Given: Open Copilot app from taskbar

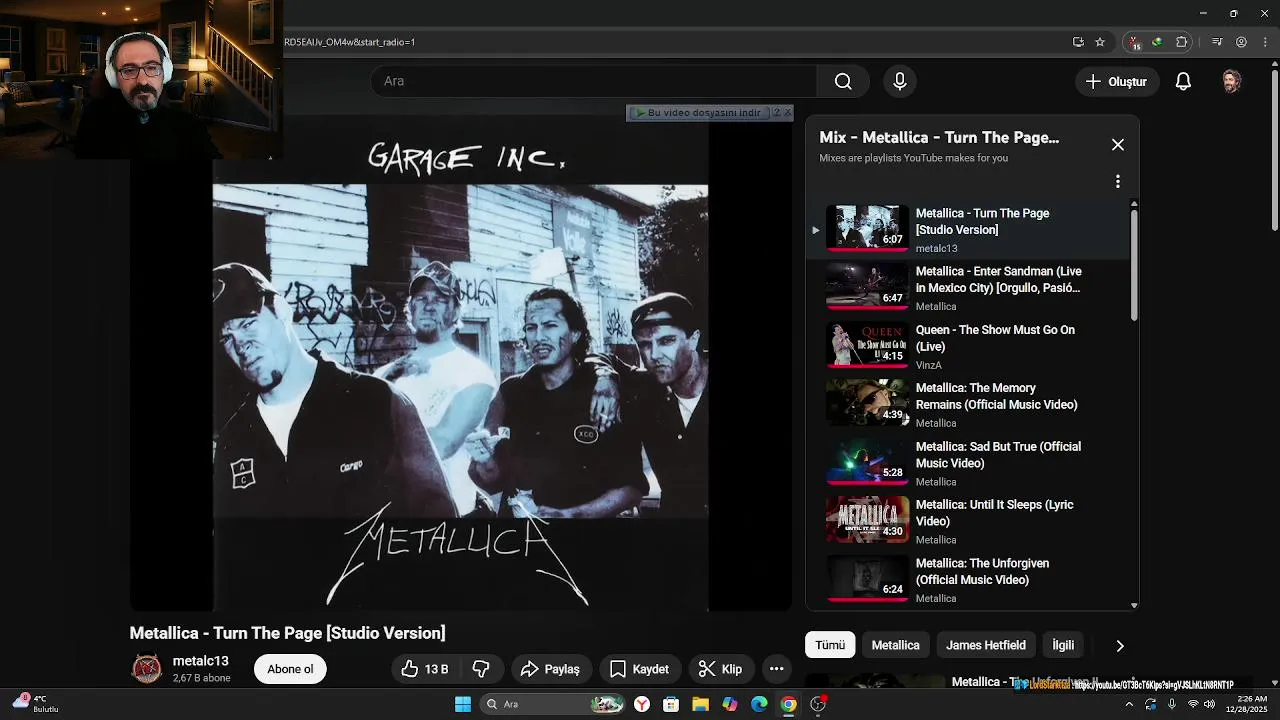Looking at the screenshot, I should click(730, 704).
